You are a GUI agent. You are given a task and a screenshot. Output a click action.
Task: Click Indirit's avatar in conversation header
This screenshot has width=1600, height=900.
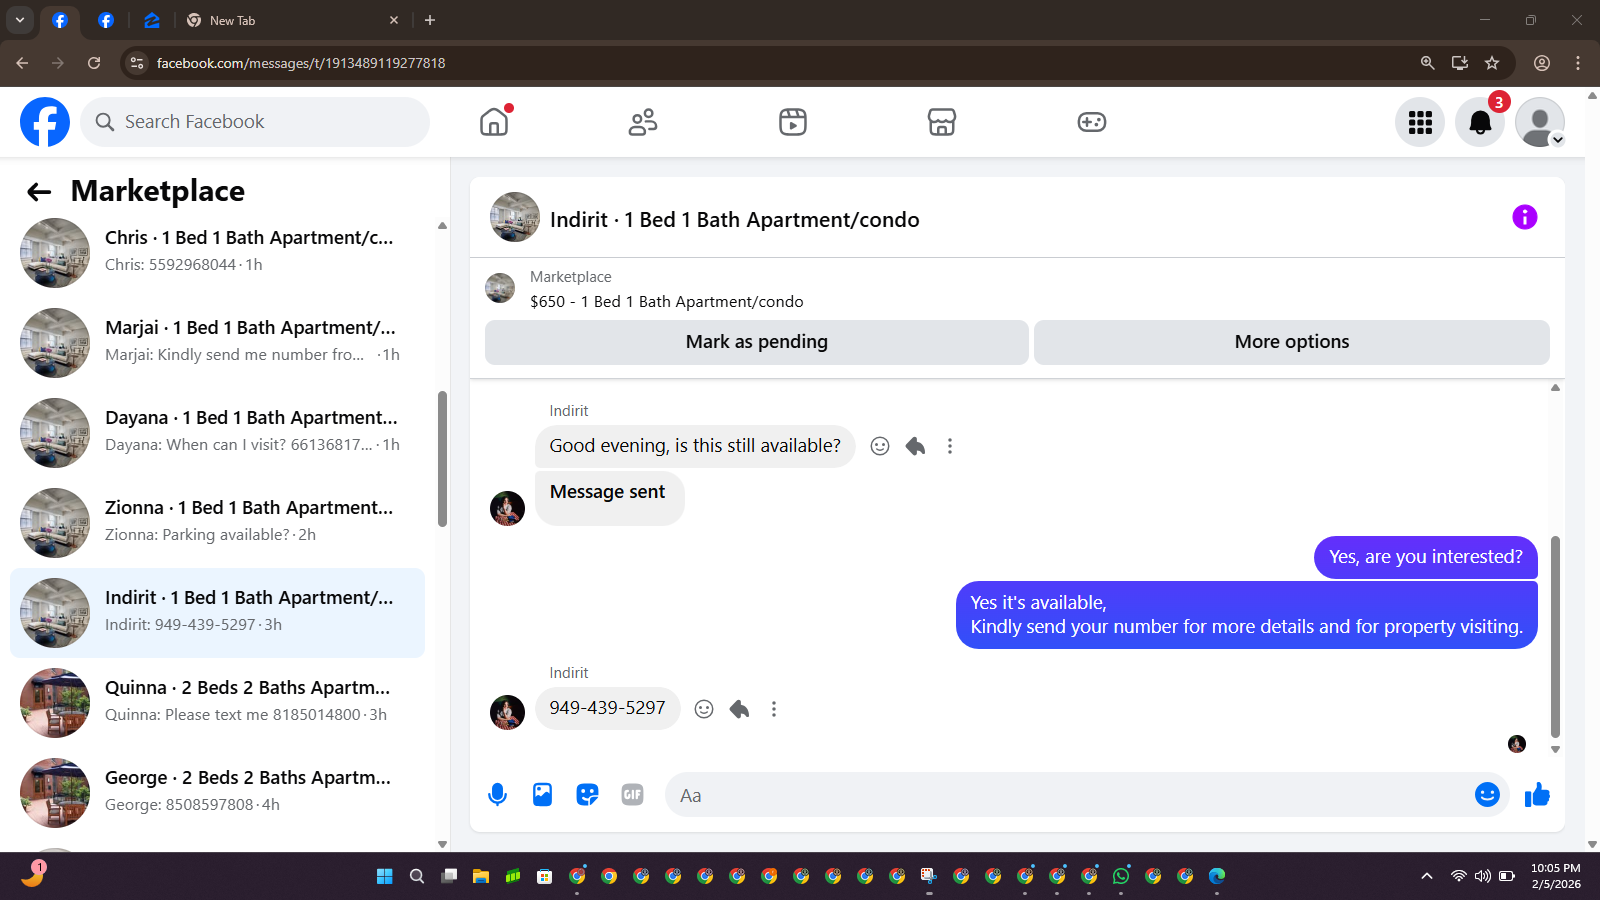[515, 217]
